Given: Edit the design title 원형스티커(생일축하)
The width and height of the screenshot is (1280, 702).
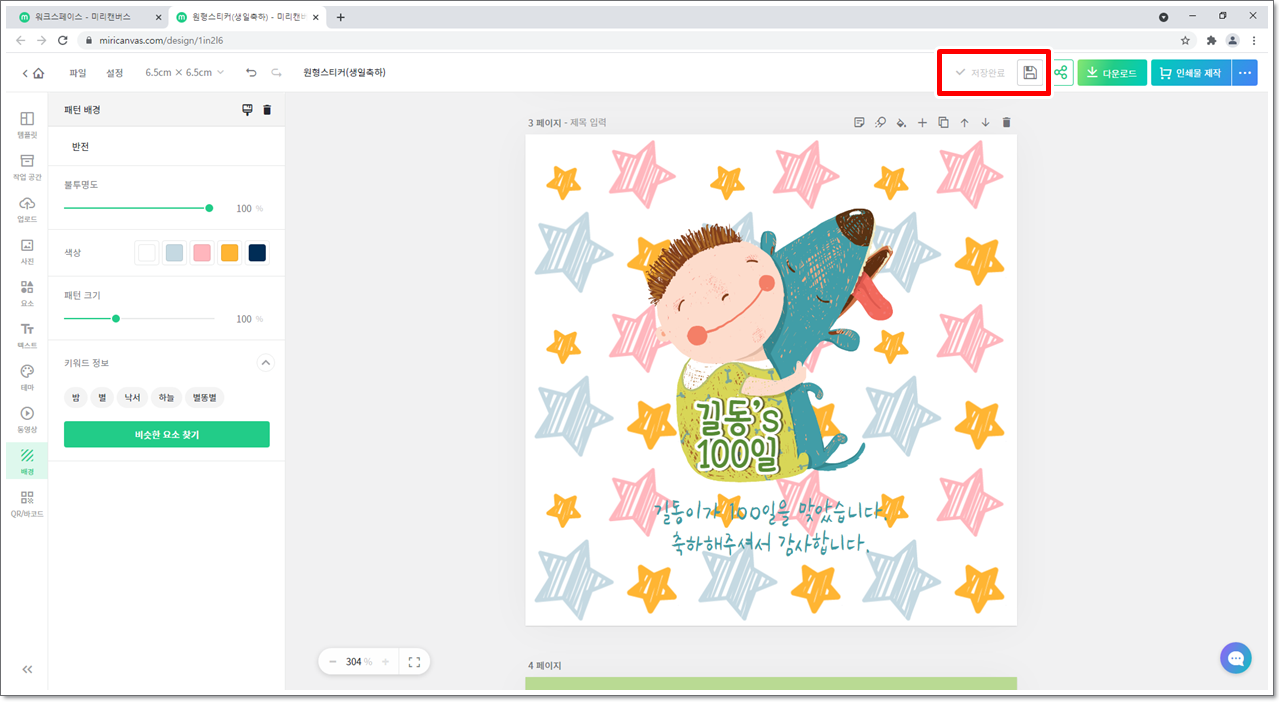Looking at the screenshot, I should pos(345,73).
